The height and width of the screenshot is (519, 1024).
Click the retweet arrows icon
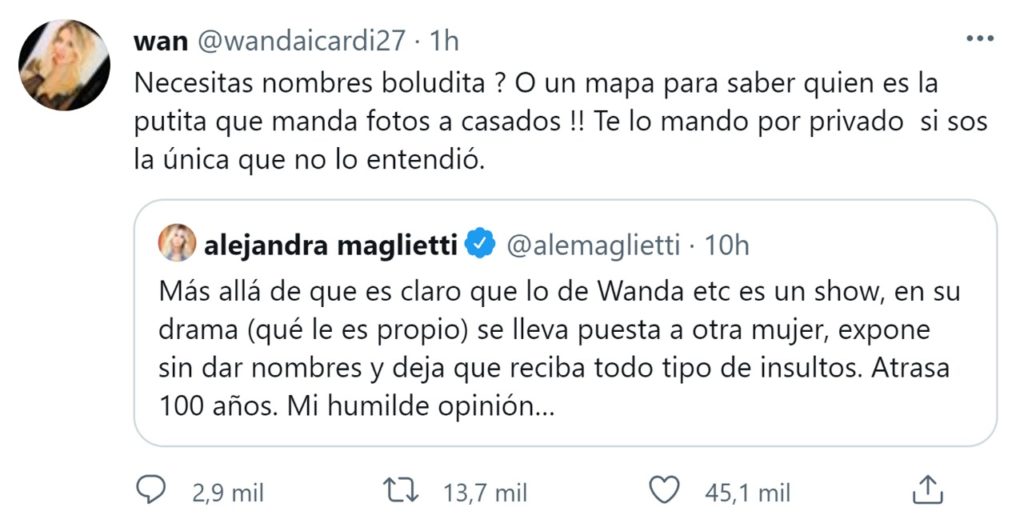coord(402,489)
